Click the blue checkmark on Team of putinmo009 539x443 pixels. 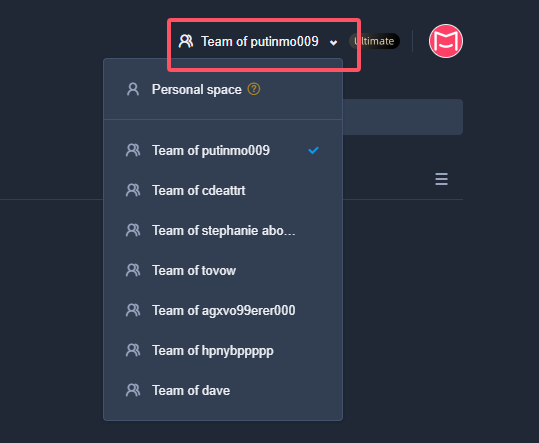click(313, 150)
